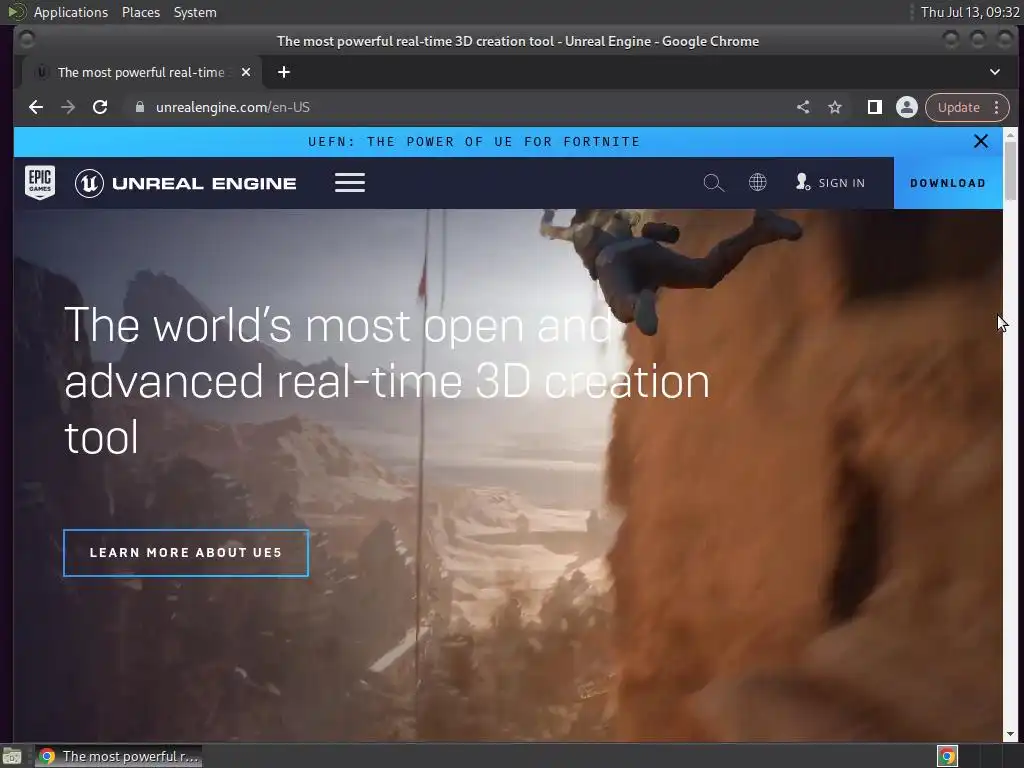Open the hamburger navigation menu
The width and height of the screenshot is (1024, 768).
pos(350,183)
